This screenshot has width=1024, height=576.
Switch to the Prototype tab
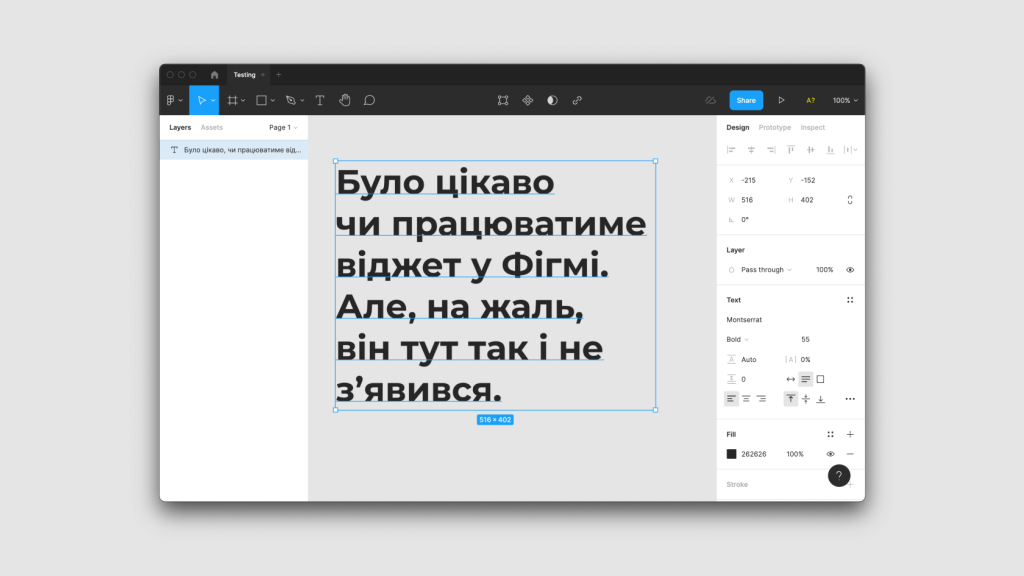click(774, 128)
